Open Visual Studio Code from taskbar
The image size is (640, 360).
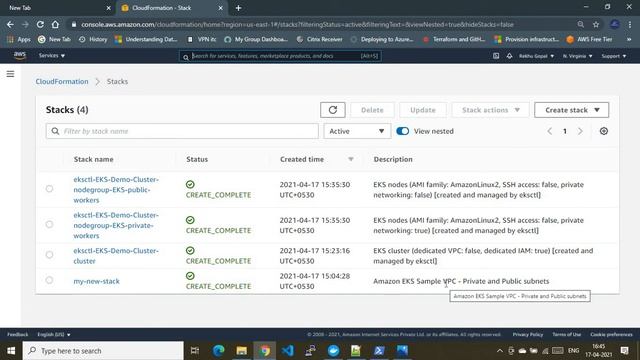pyautogui.click(x=287, y=351)
